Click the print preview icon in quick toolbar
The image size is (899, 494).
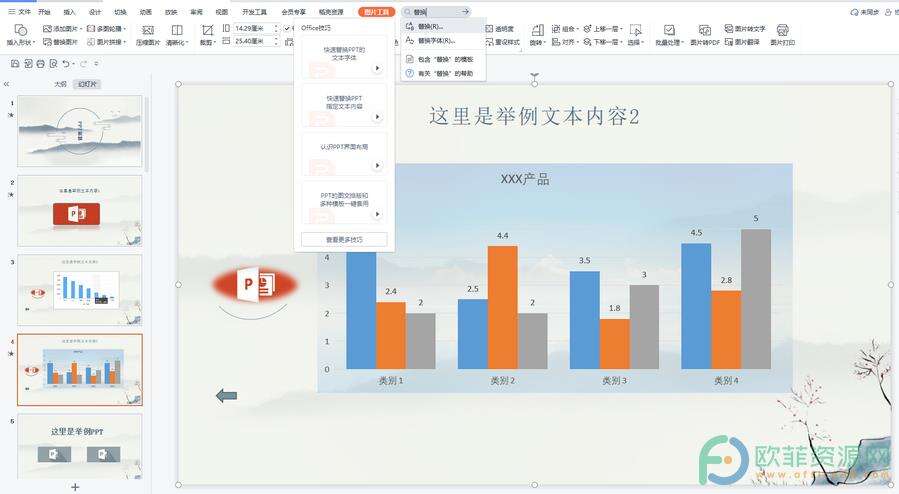53,64
